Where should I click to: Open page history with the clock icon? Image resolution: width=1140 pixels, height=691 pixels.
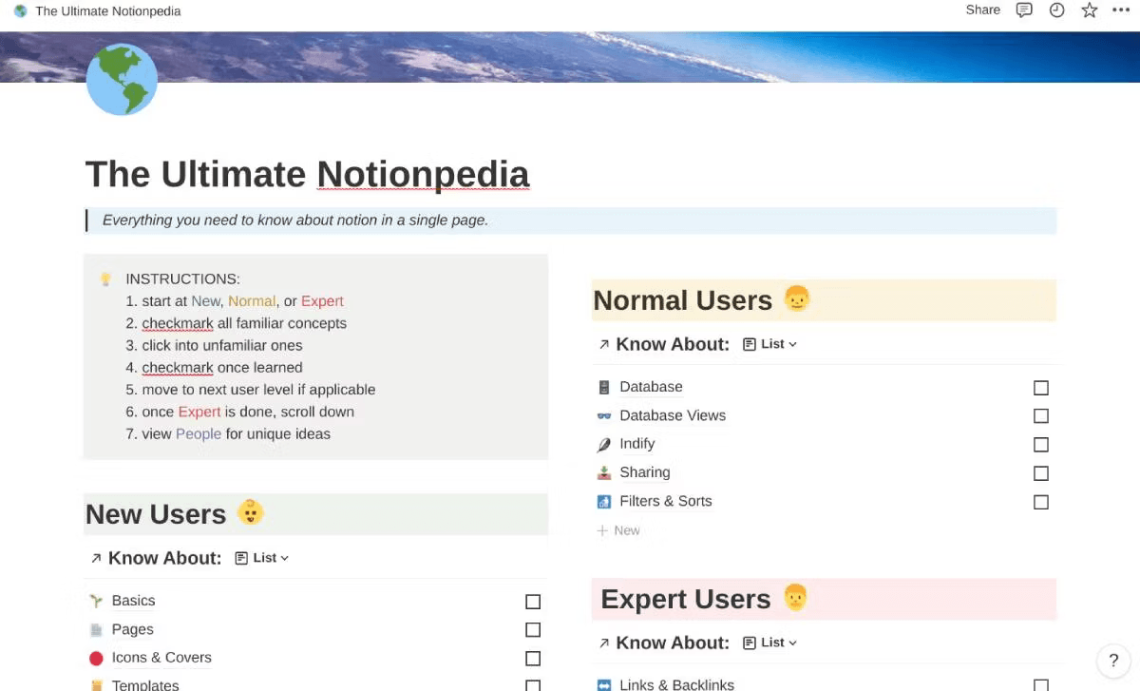(x=1056, y=10)
